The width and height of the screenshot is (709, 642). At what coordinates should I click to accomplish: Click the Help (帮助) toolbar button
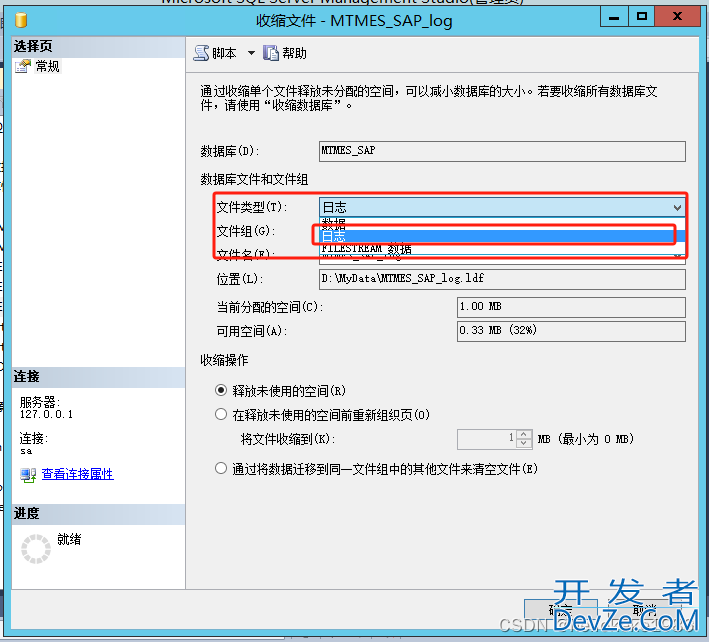285,53
